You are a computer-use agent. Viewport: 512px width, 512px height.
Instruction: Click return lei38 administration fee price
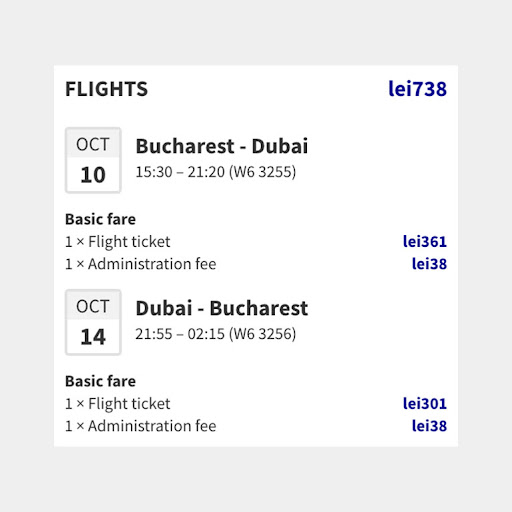click(429, 426)
